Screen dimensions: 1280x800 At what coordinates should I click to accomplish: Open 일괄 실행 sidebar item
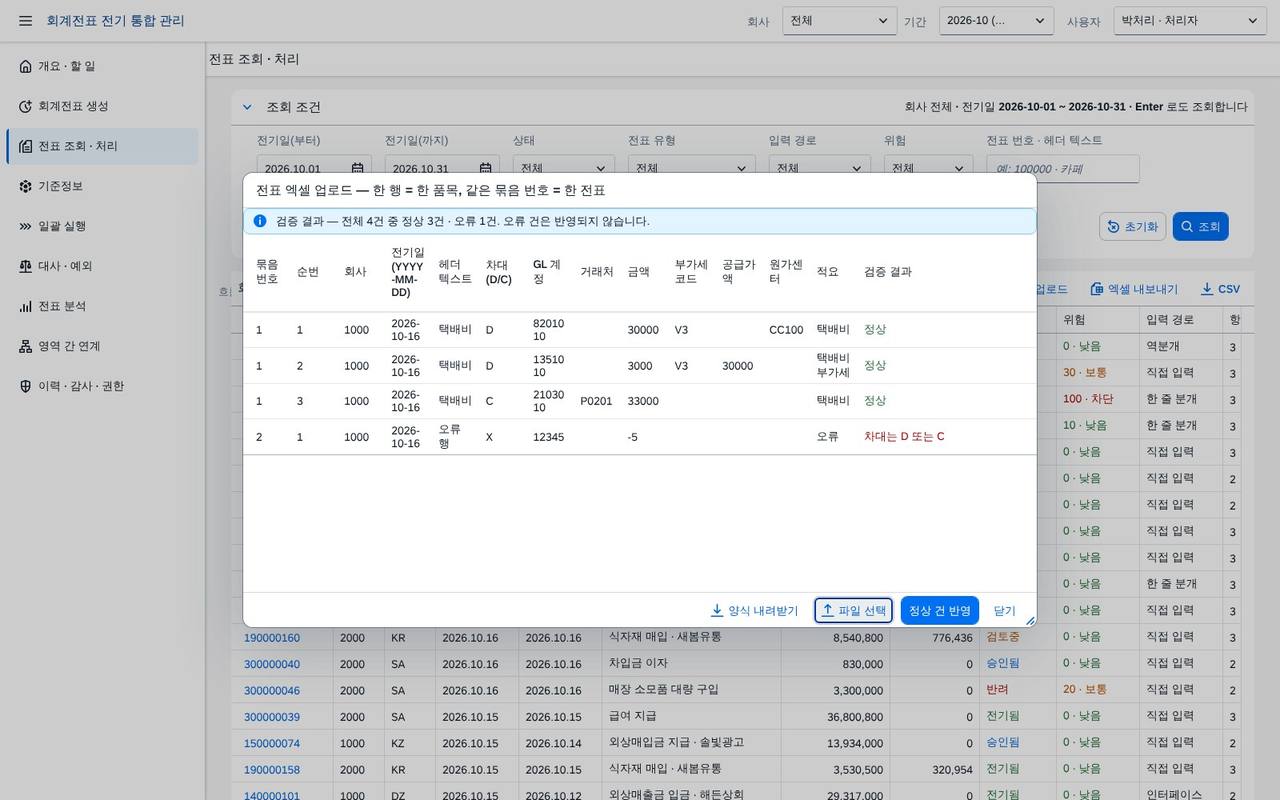coord(102,226)
